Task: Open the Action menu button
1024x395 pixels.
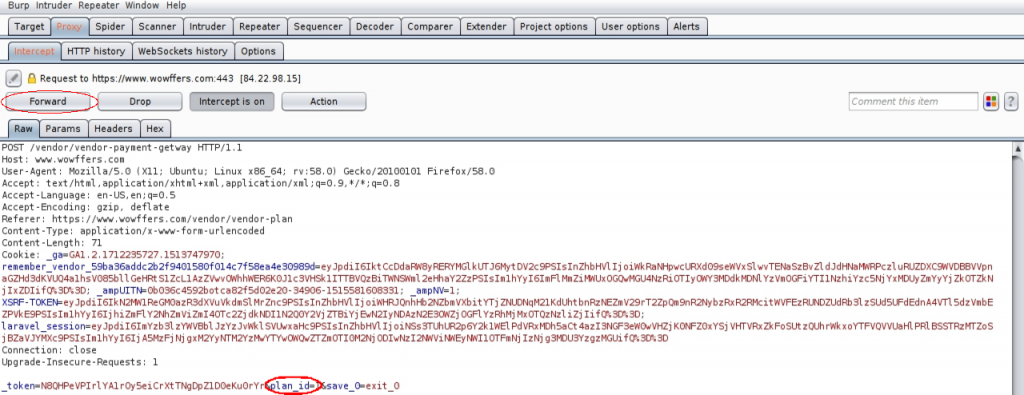Action: 324,101
